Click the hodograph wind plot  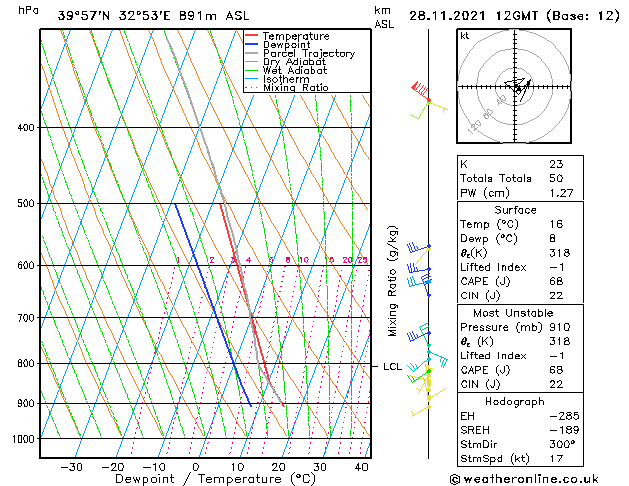(514, 86)
